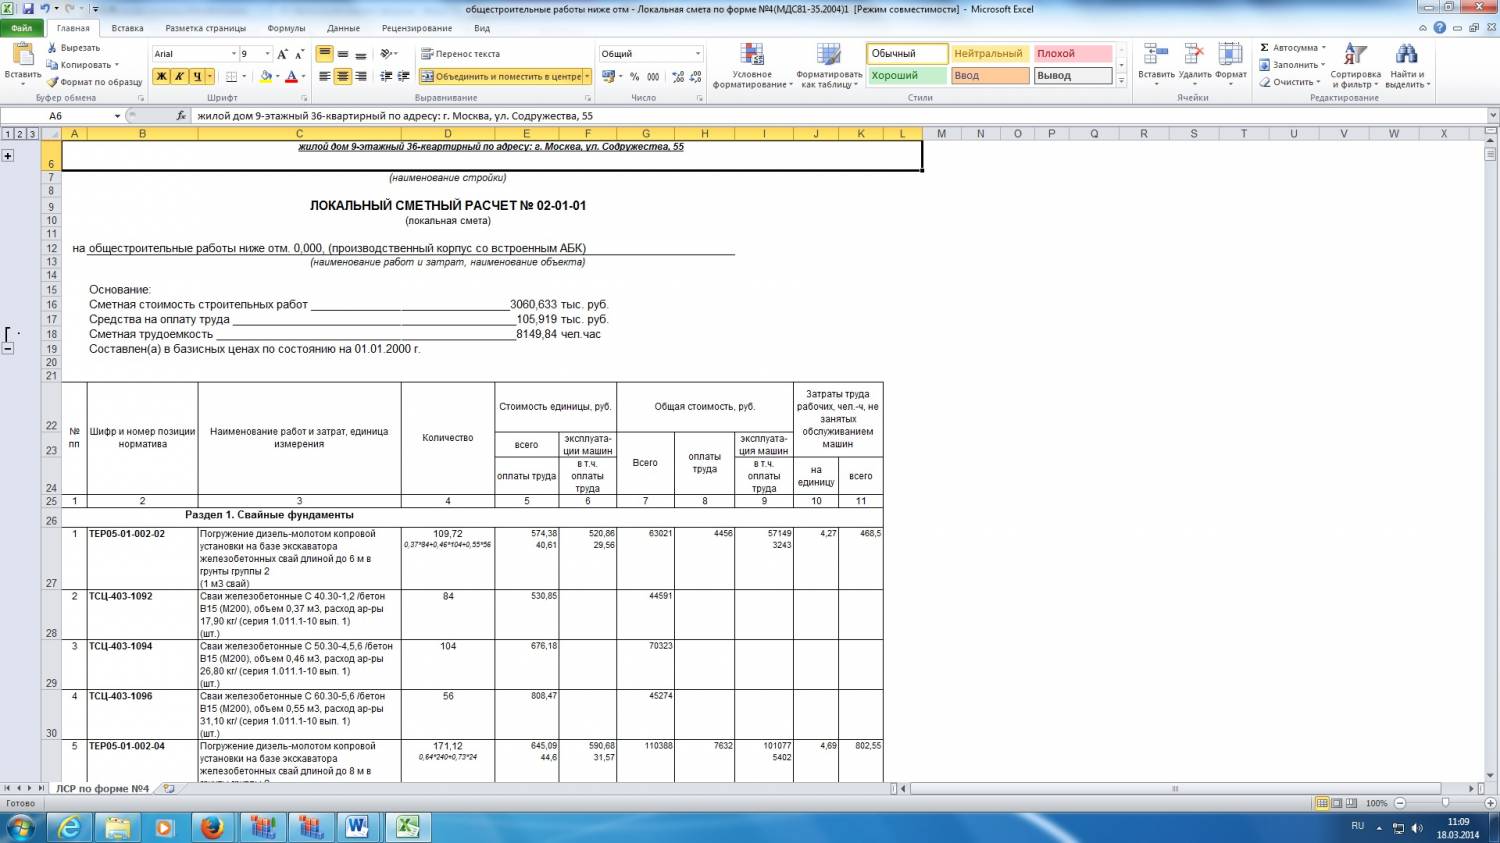Open Сортировка и фильтр sort icon
Screen dimensions: 1500x843
1355,55
